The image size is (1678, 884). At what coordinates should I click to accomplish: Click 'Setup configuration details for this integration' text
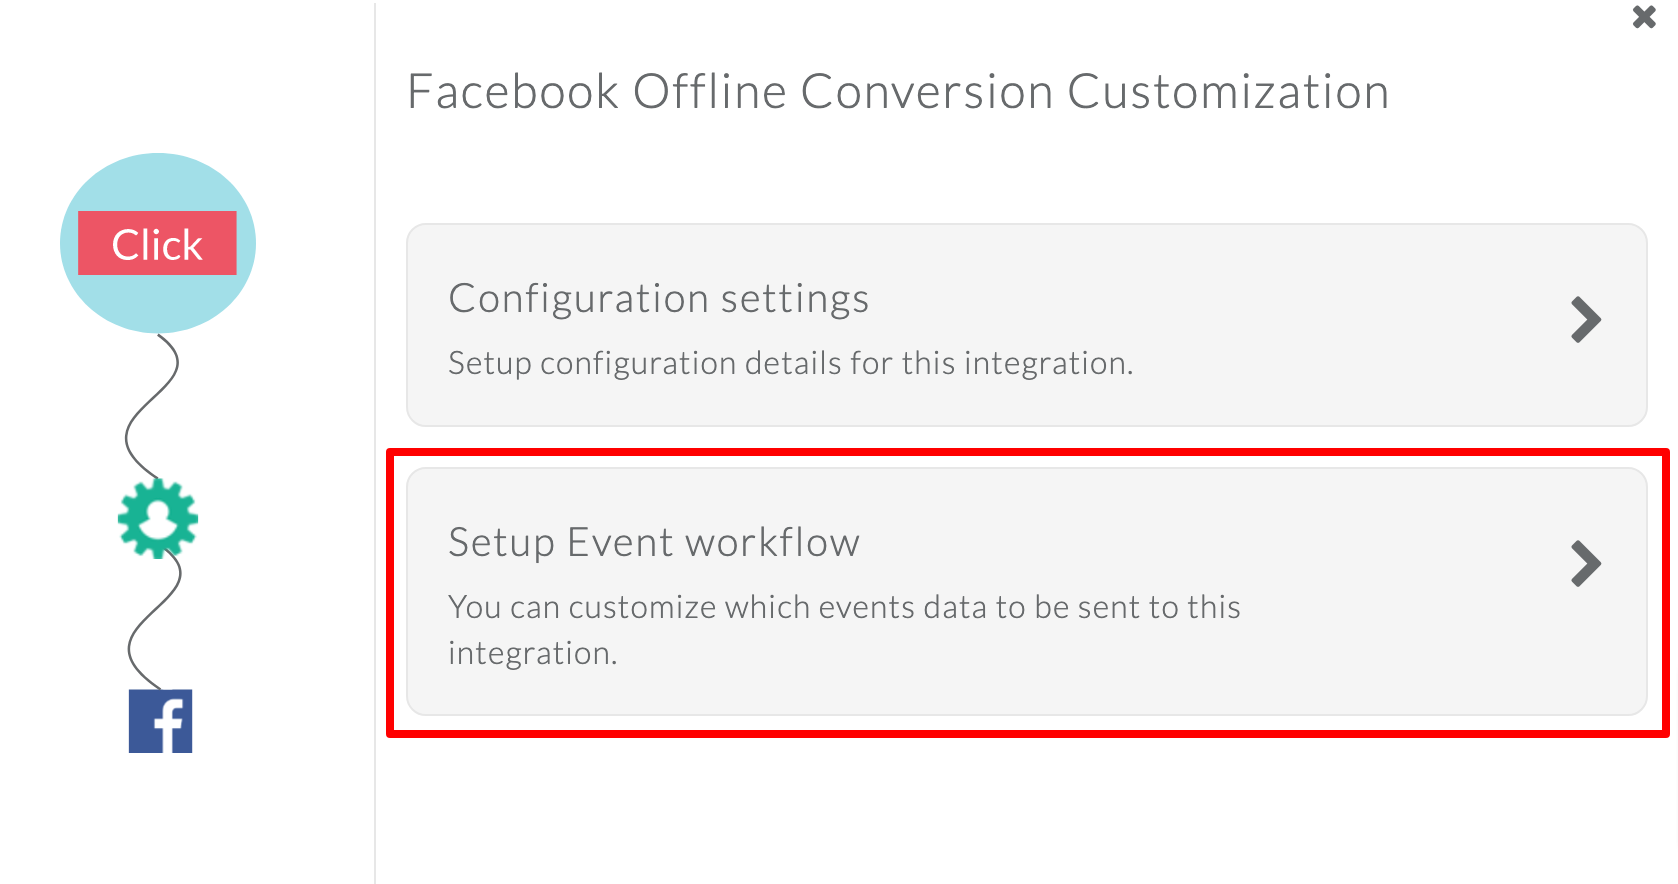pos(790,363)
